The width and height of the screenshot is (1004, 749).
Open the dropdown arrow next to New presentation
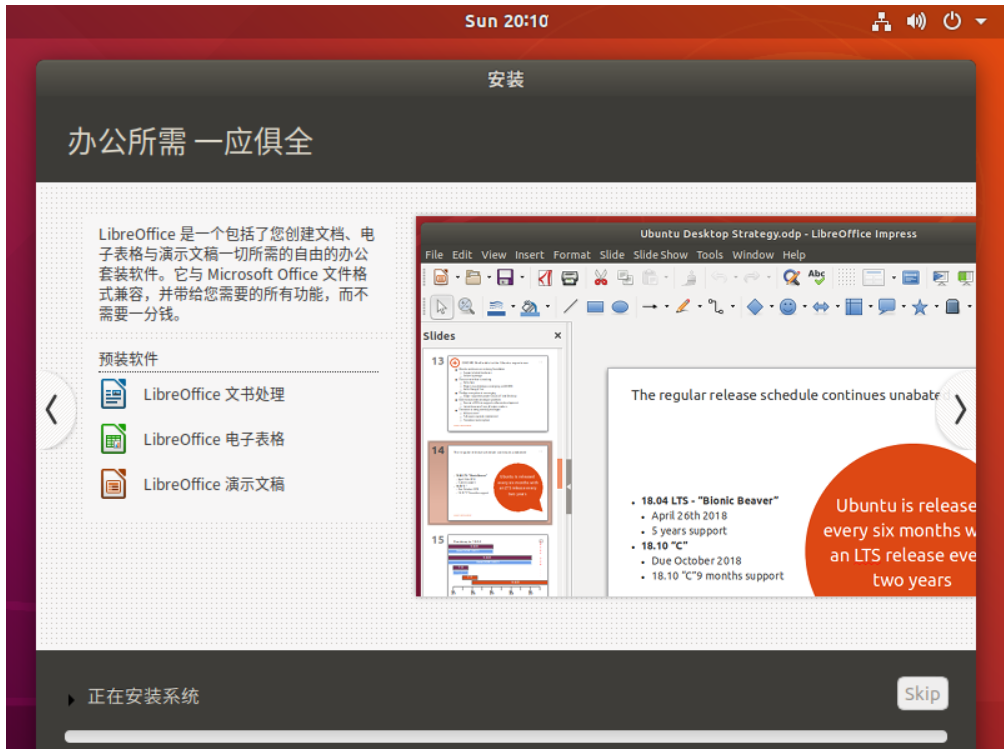tap(457, 278)
